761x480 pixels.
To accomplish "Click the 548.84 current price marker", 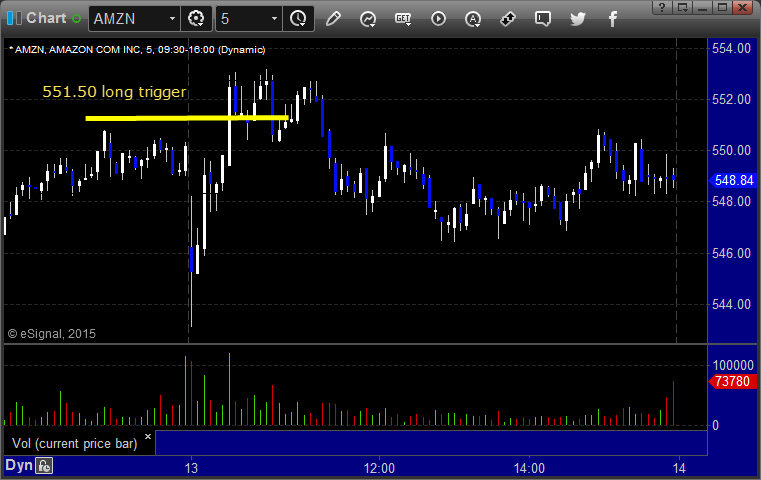I will pos(733,181).
